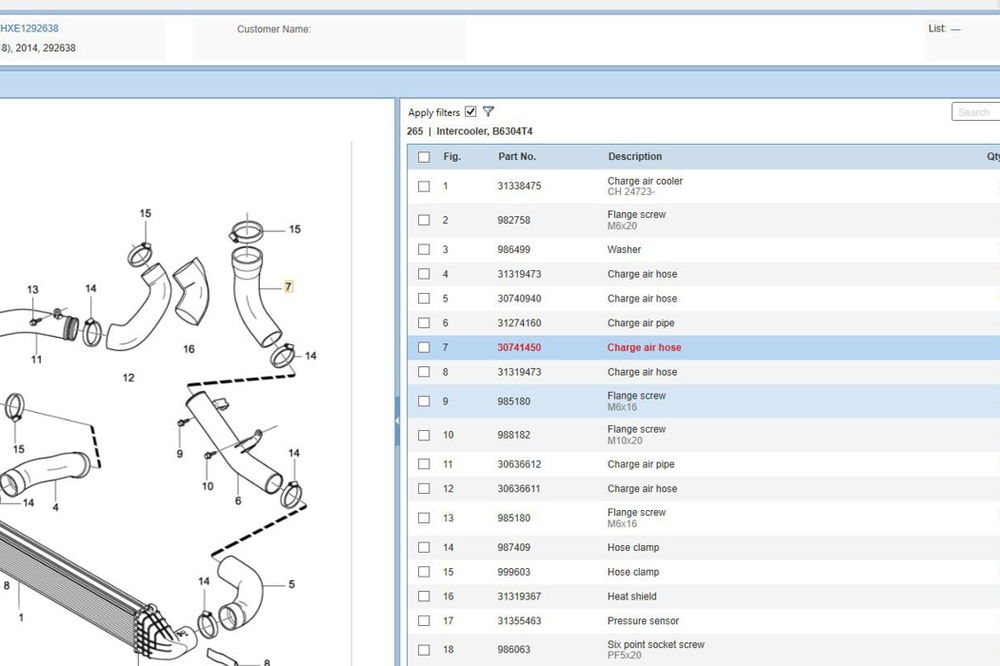Click callout 13 in the diagram
1000x666 pixels.
pos(33,290)
